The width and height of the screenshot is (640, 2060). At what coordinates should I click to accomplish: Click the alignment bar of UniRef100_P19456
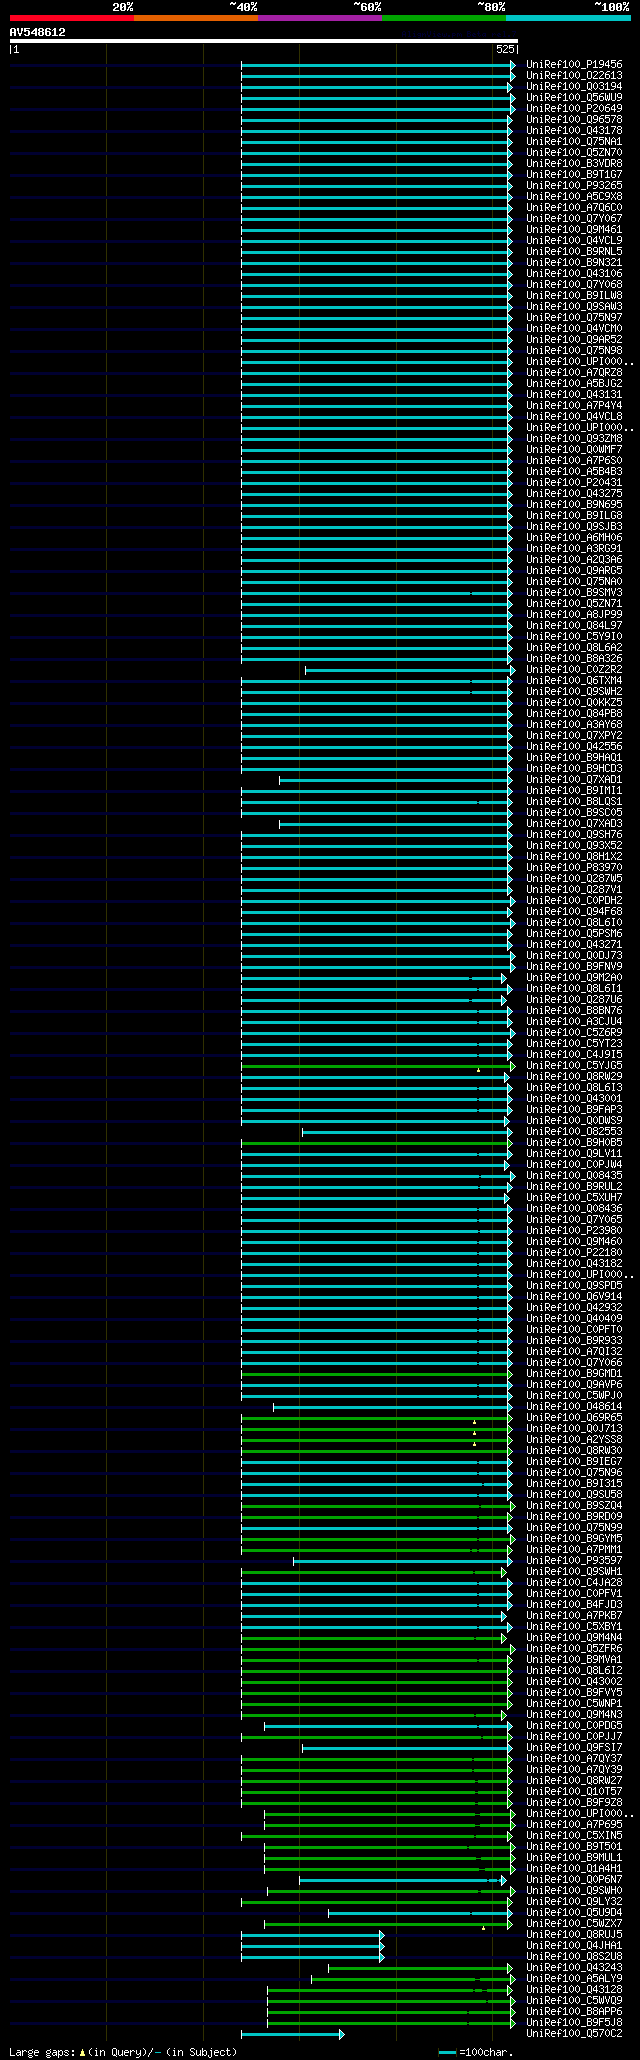pos(377,64)
